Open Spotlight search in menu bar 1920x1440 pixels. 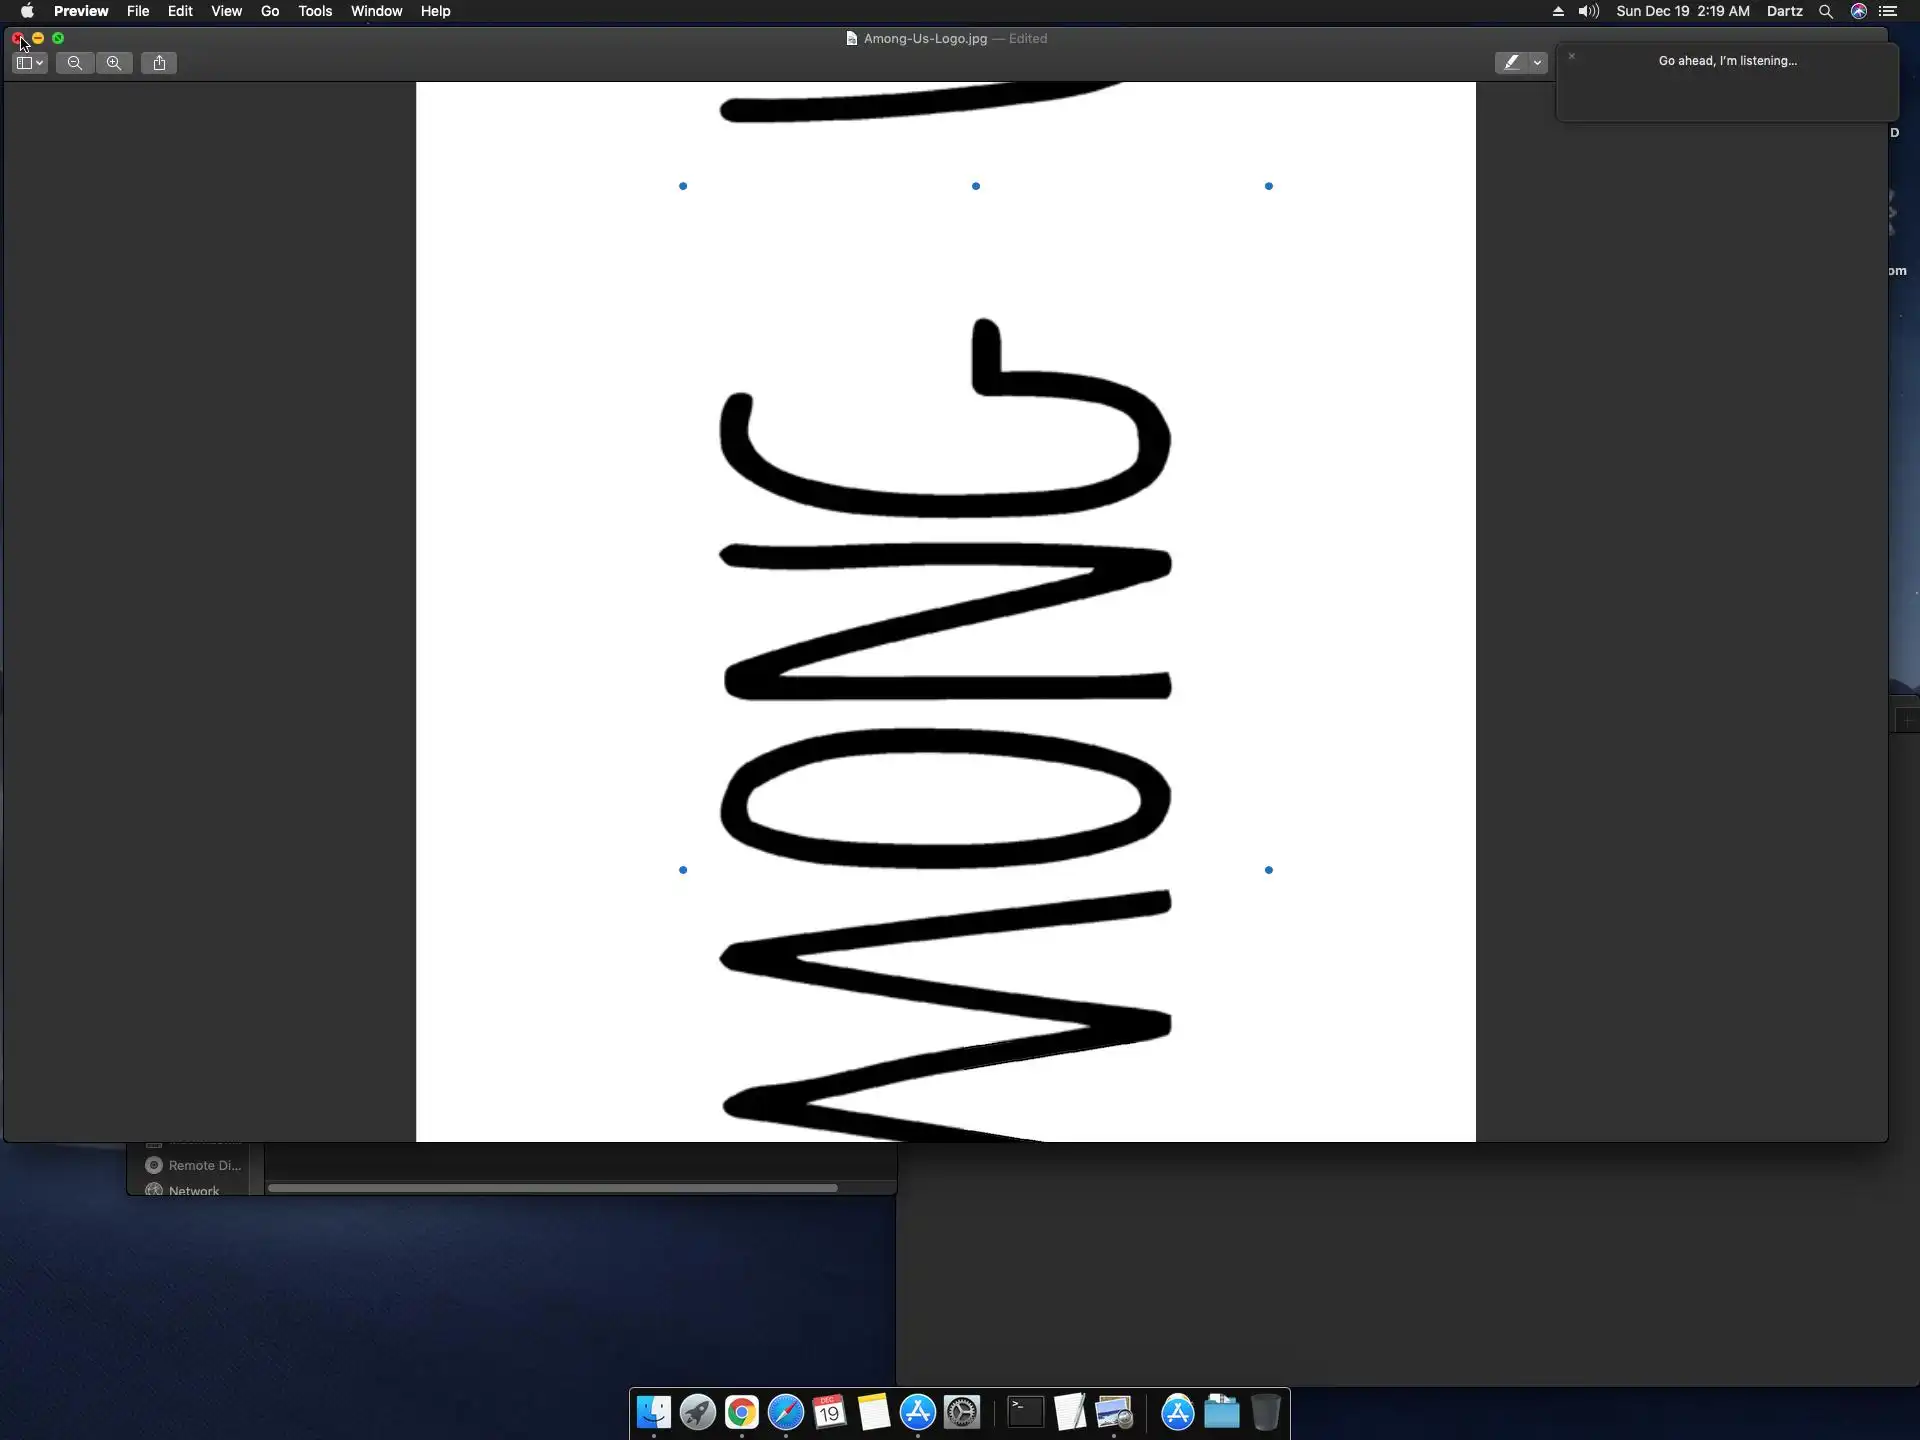point(1825,11)
